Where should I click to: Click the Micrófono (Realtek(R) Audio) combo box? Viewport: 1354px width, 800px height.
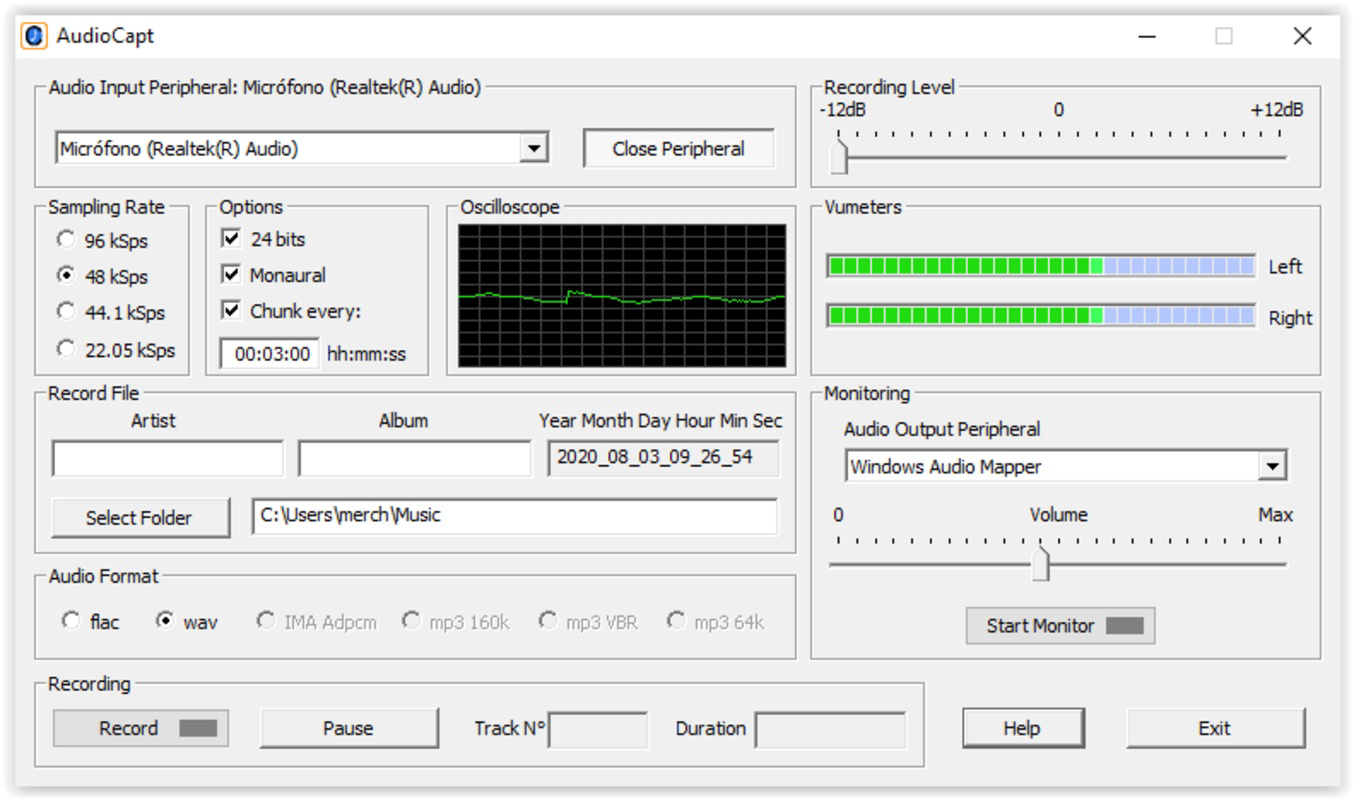(x=302, y=149)
